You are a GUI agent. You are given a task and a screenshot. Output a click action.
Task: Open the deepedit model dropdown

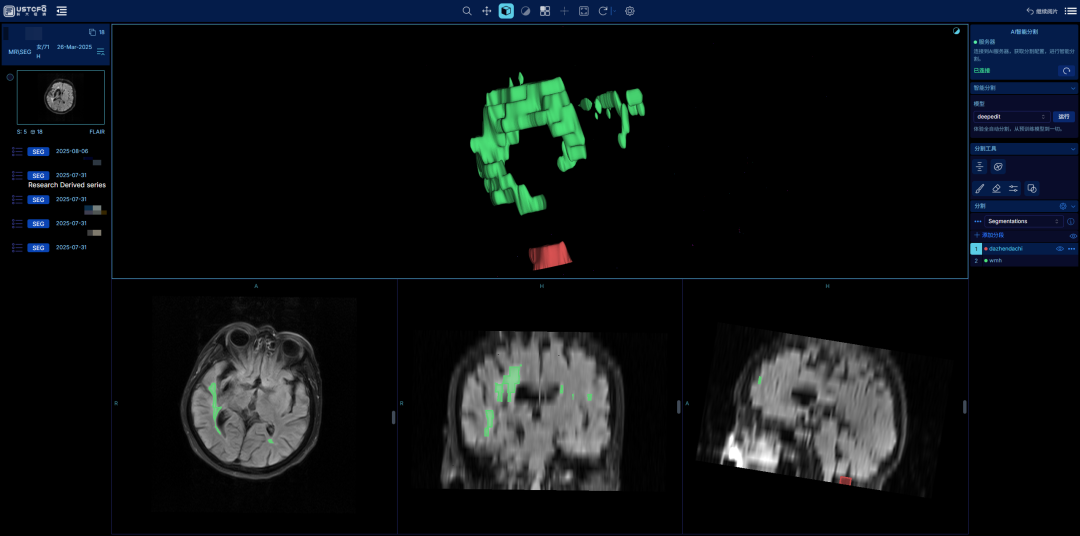pos(1011,117)
